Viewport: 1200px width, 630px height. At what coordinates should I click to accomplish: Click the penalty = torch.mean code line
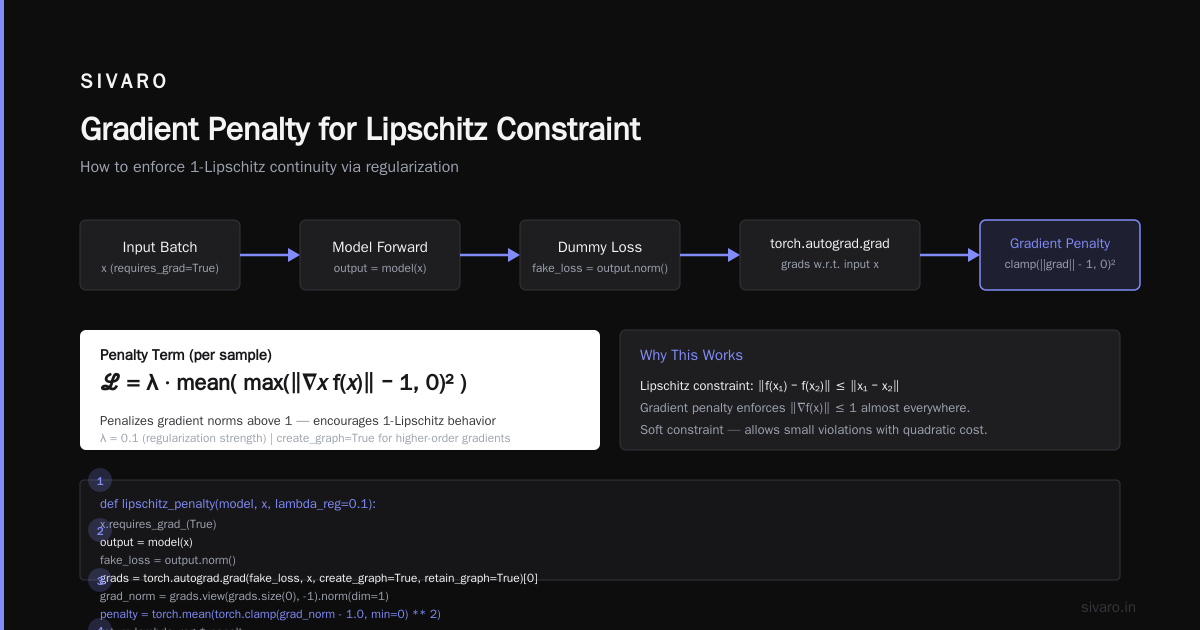point(270,614)
